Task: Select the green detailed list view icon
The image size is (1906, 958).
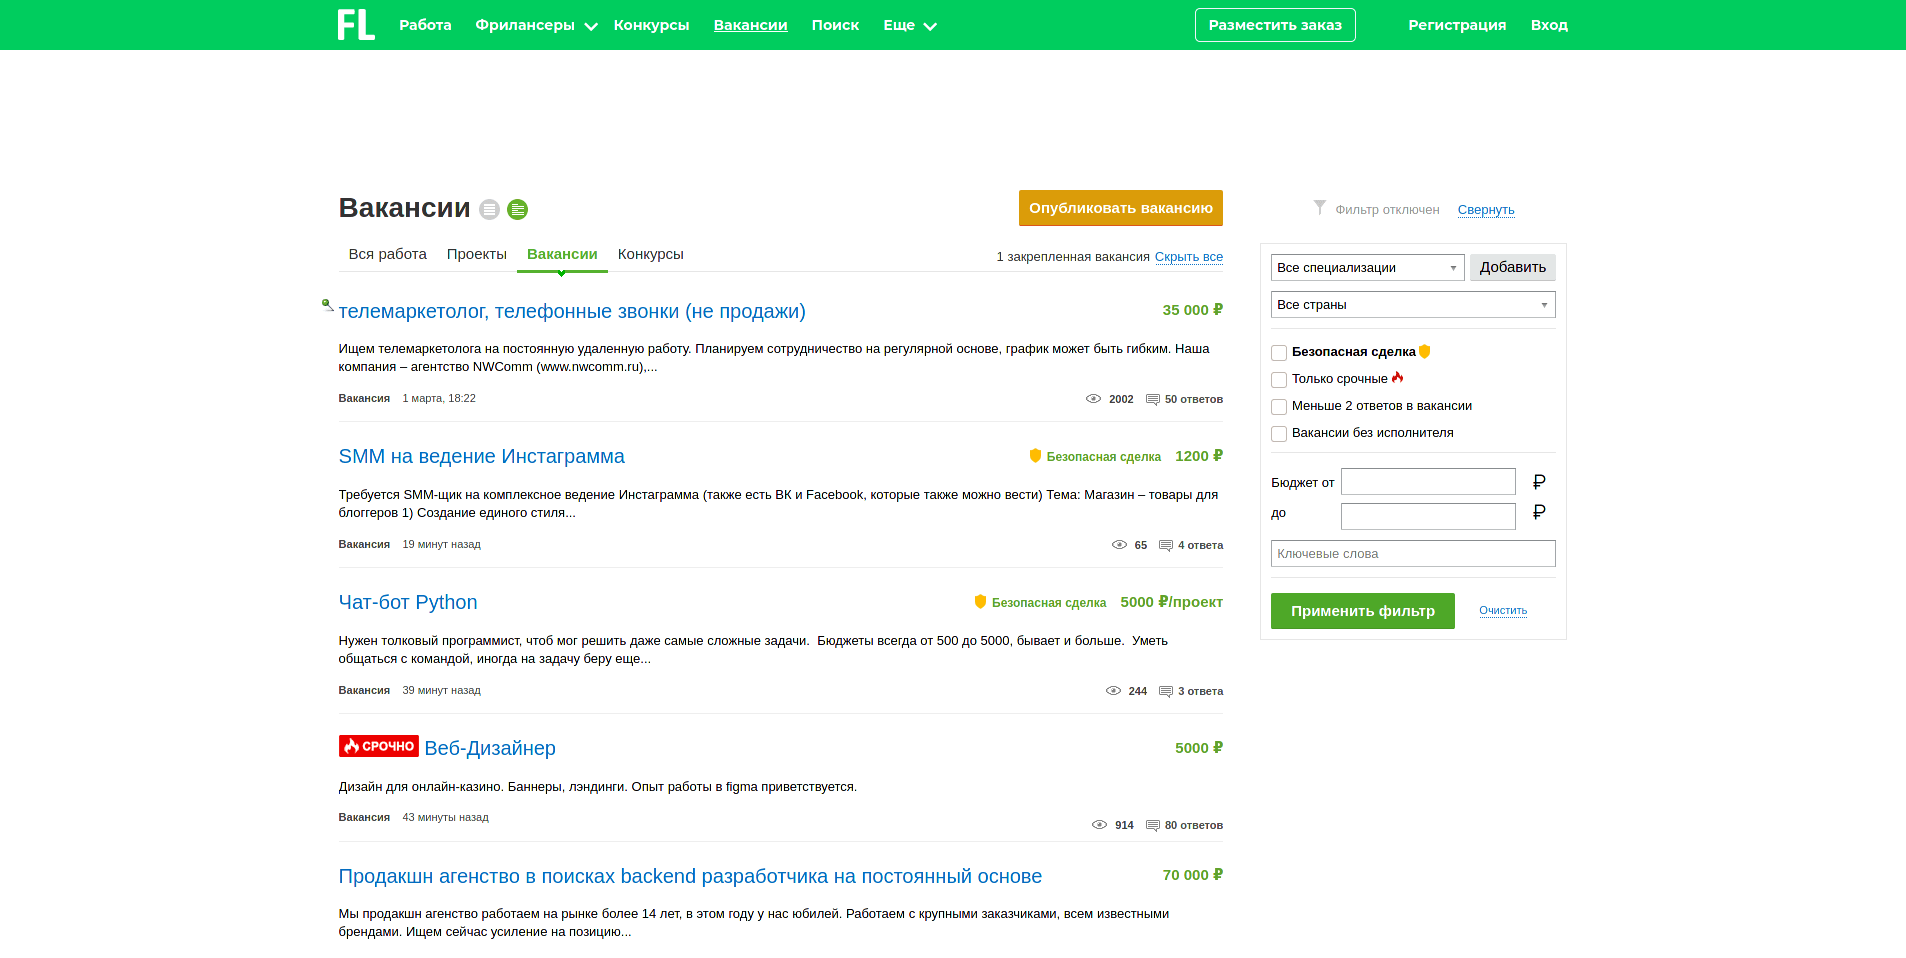Action: pos(517,209)
